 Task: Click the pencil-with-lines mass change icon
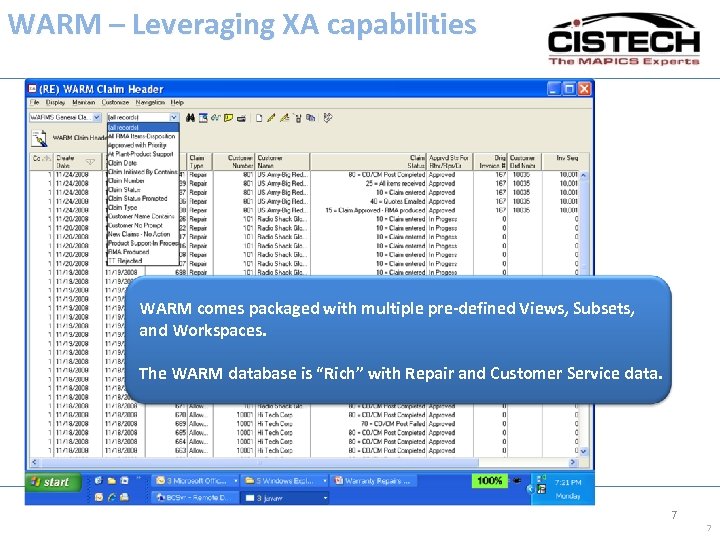pos(285,118)
